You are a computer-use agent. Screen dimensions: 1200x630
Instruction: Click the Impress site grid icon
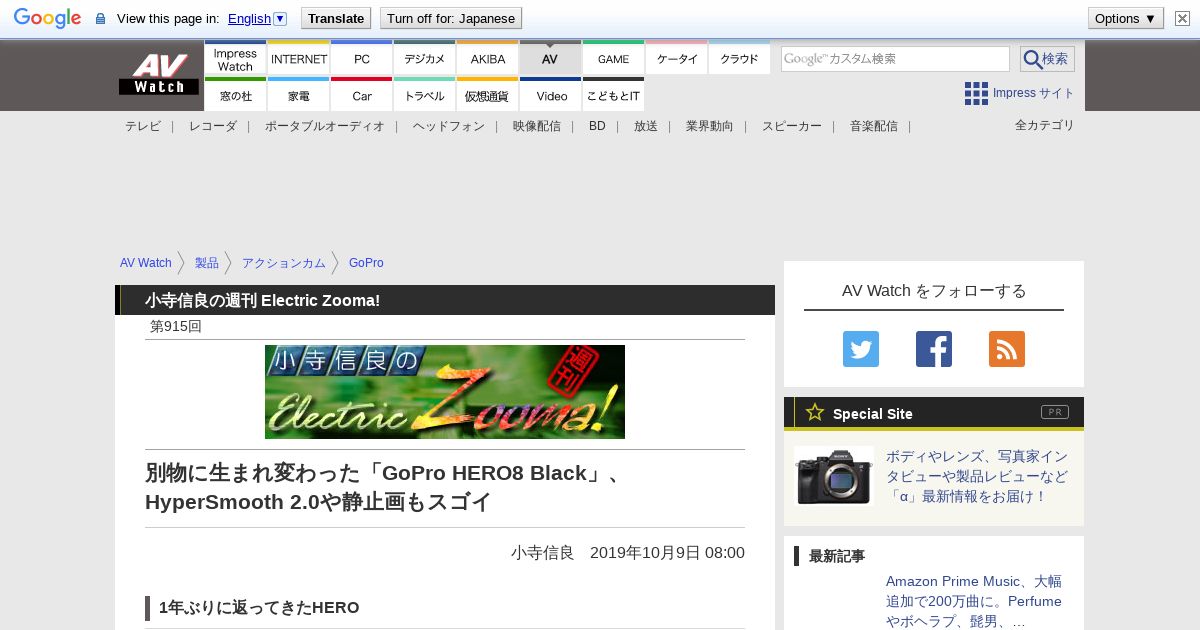976,93
